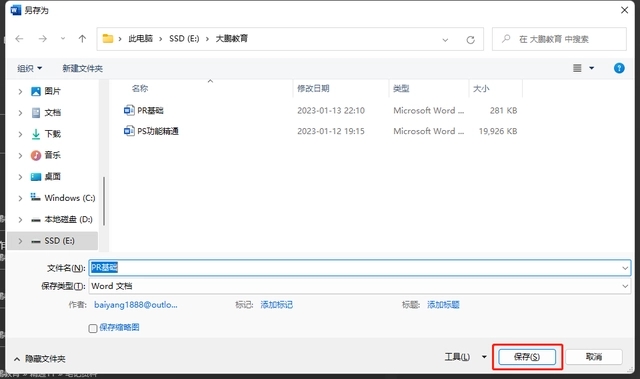
Task: Go up one folder level
Action: 82,39
